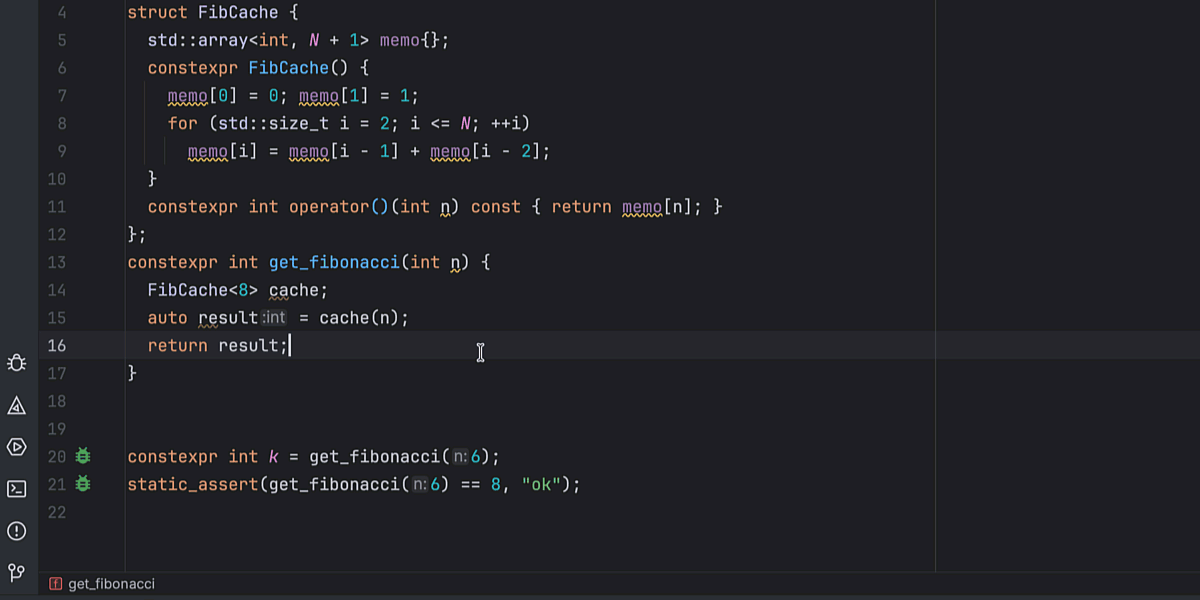Click the "ok" string literal
The height and width of the screenshot is (600, 1200).
pos(540,484)
